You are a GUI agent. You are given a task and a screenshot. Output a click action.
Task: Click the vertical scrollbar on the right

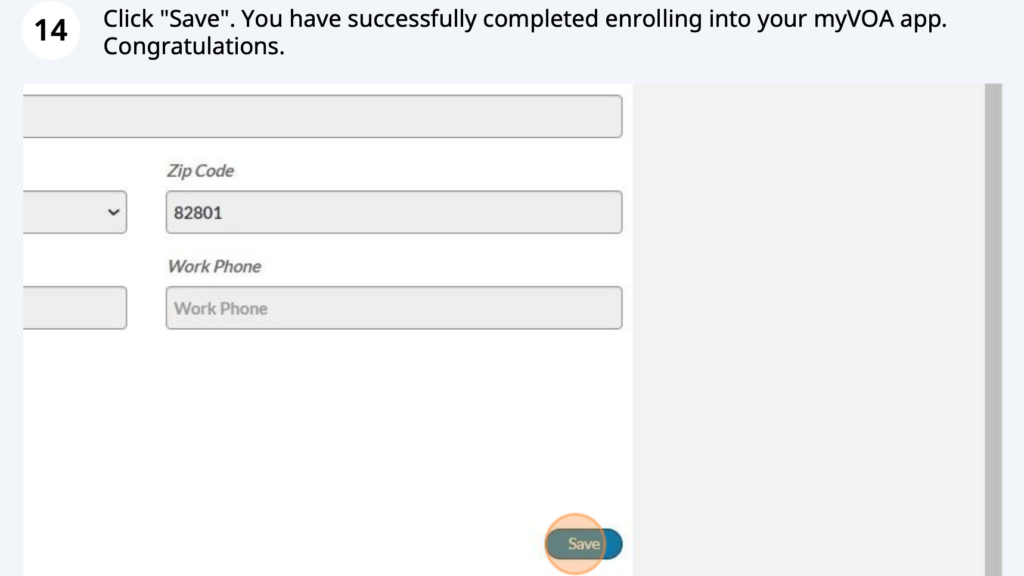[x=993, y=330]
